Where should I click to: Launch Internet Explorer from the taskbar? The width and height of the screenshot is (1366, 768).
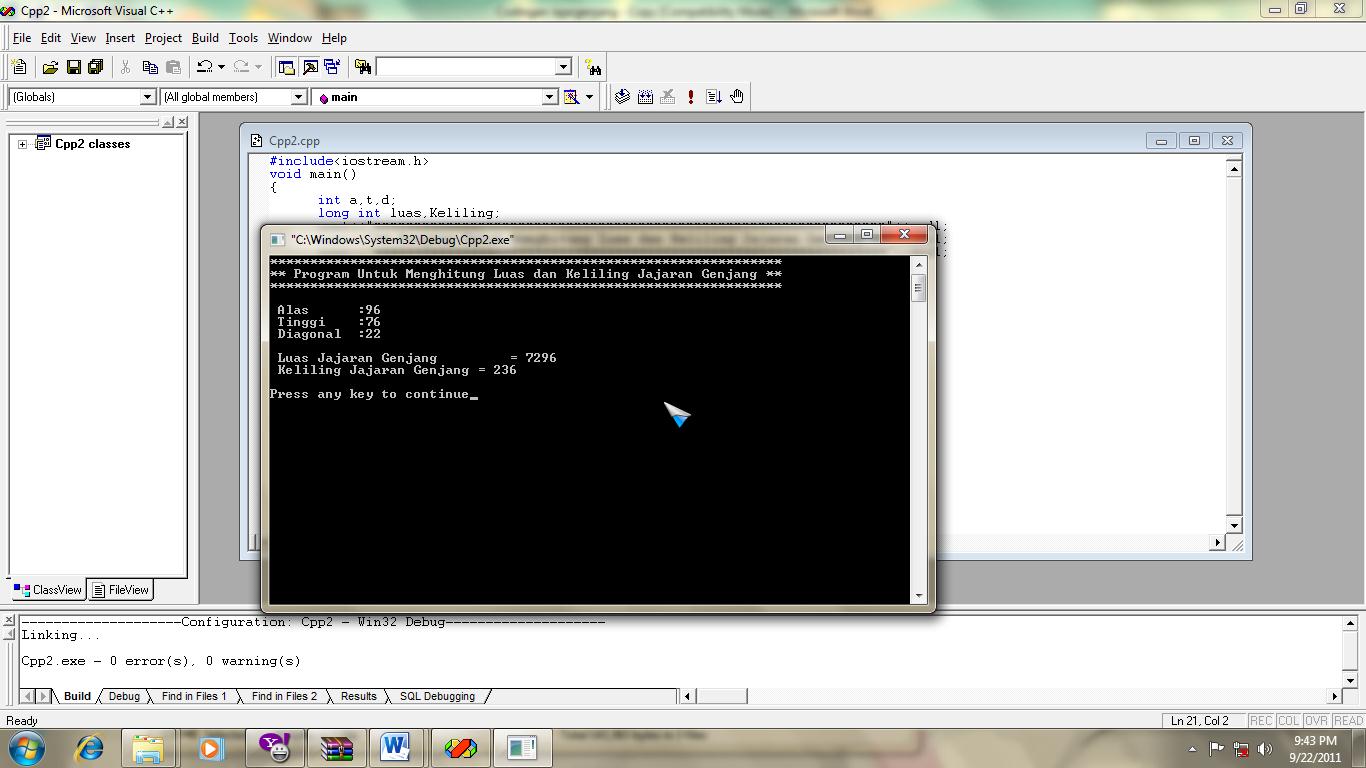[x=89, y=747]
